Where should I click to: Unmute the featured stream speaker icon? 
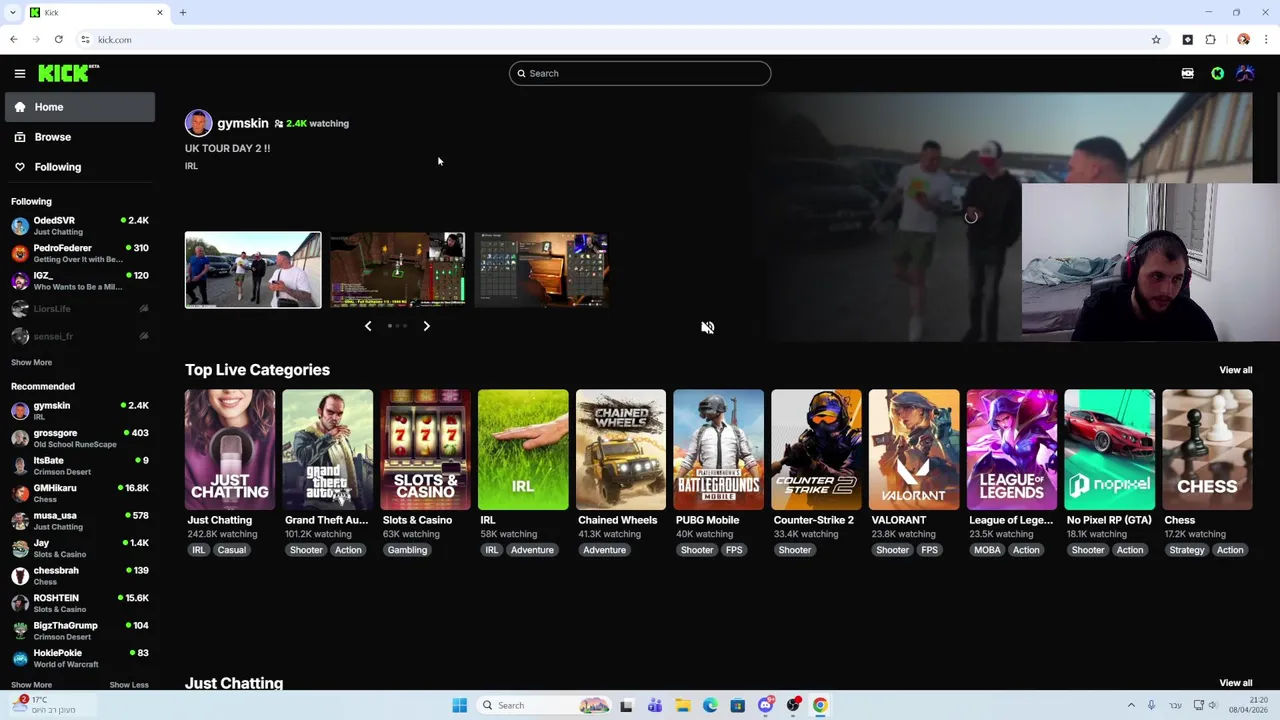coord(707,327)
